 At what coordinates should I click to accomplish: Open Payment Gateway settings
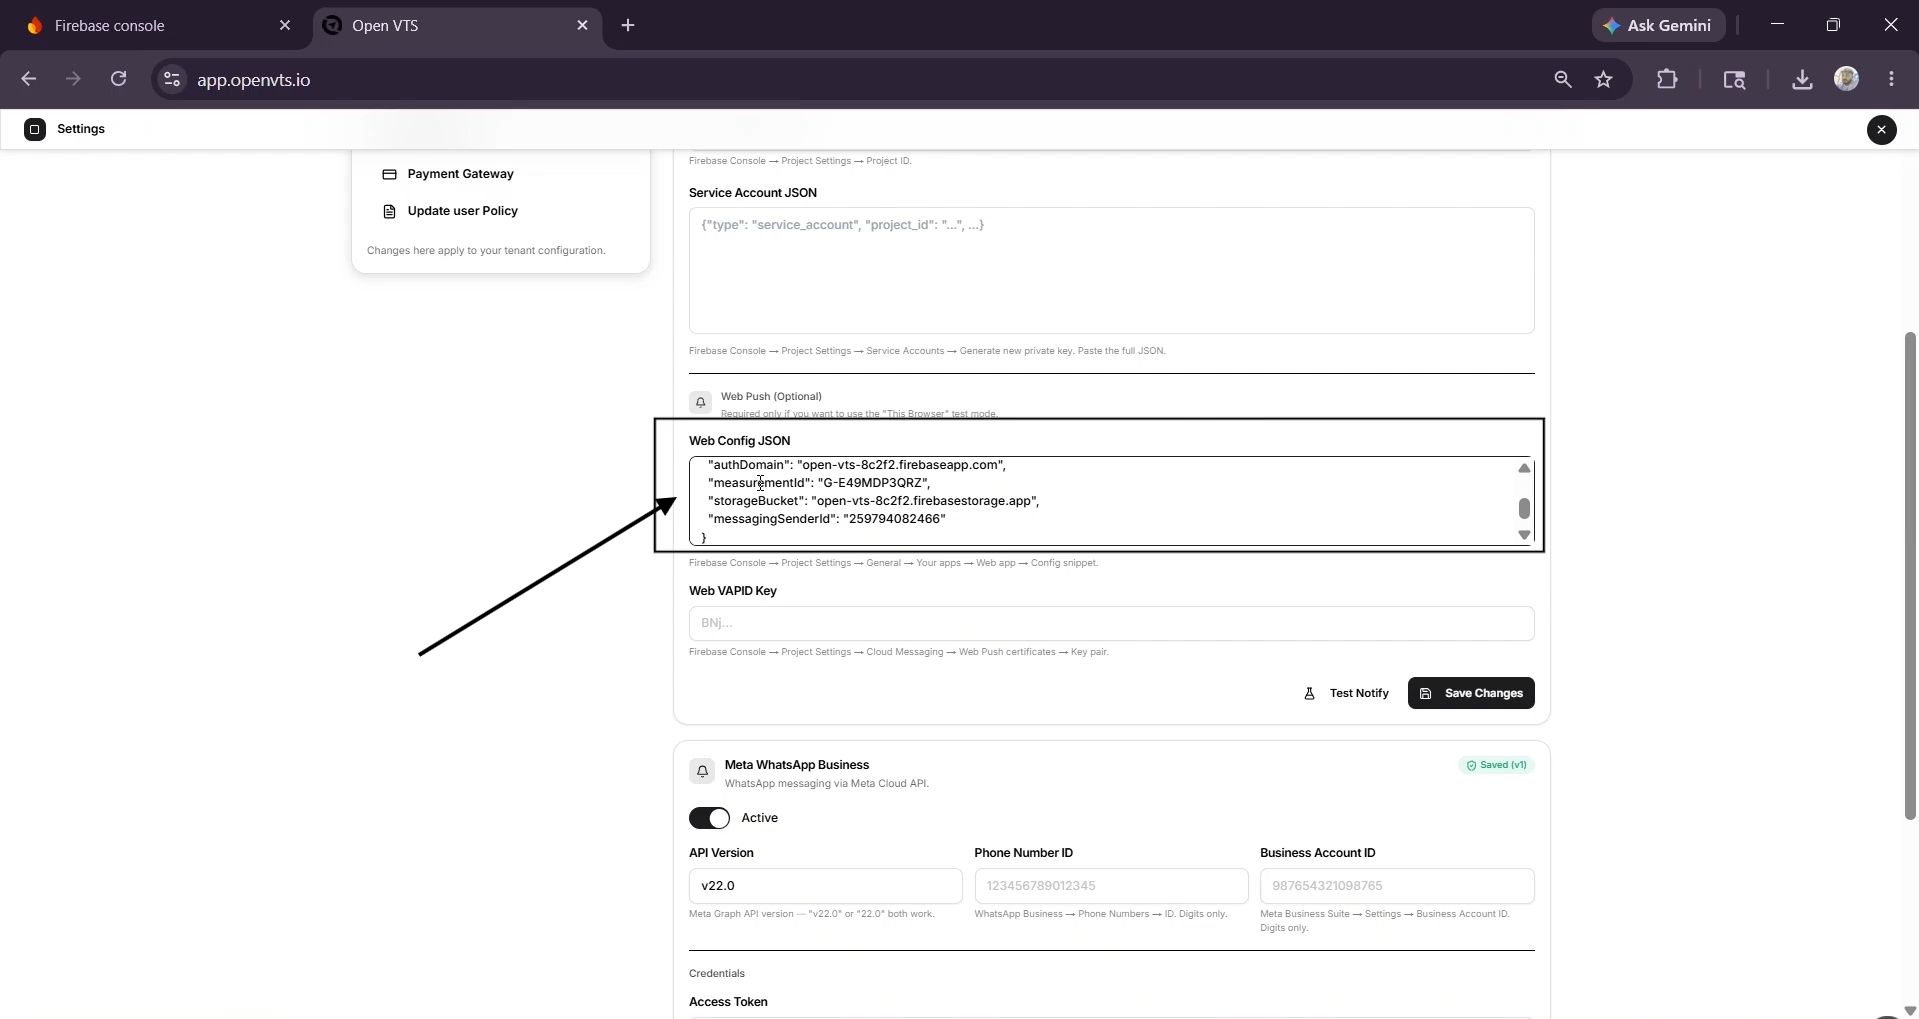460,174
